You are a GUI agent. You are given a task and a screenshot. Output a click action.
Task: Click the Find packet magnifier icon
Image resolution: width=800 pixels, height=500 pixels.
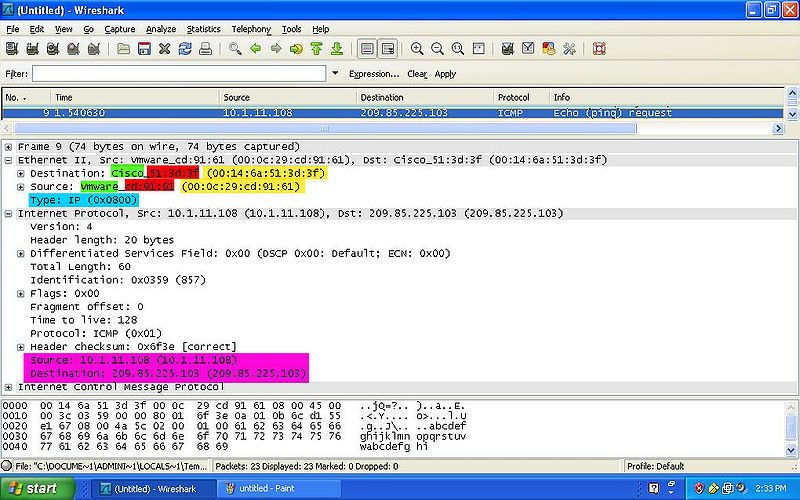[235, 48]
